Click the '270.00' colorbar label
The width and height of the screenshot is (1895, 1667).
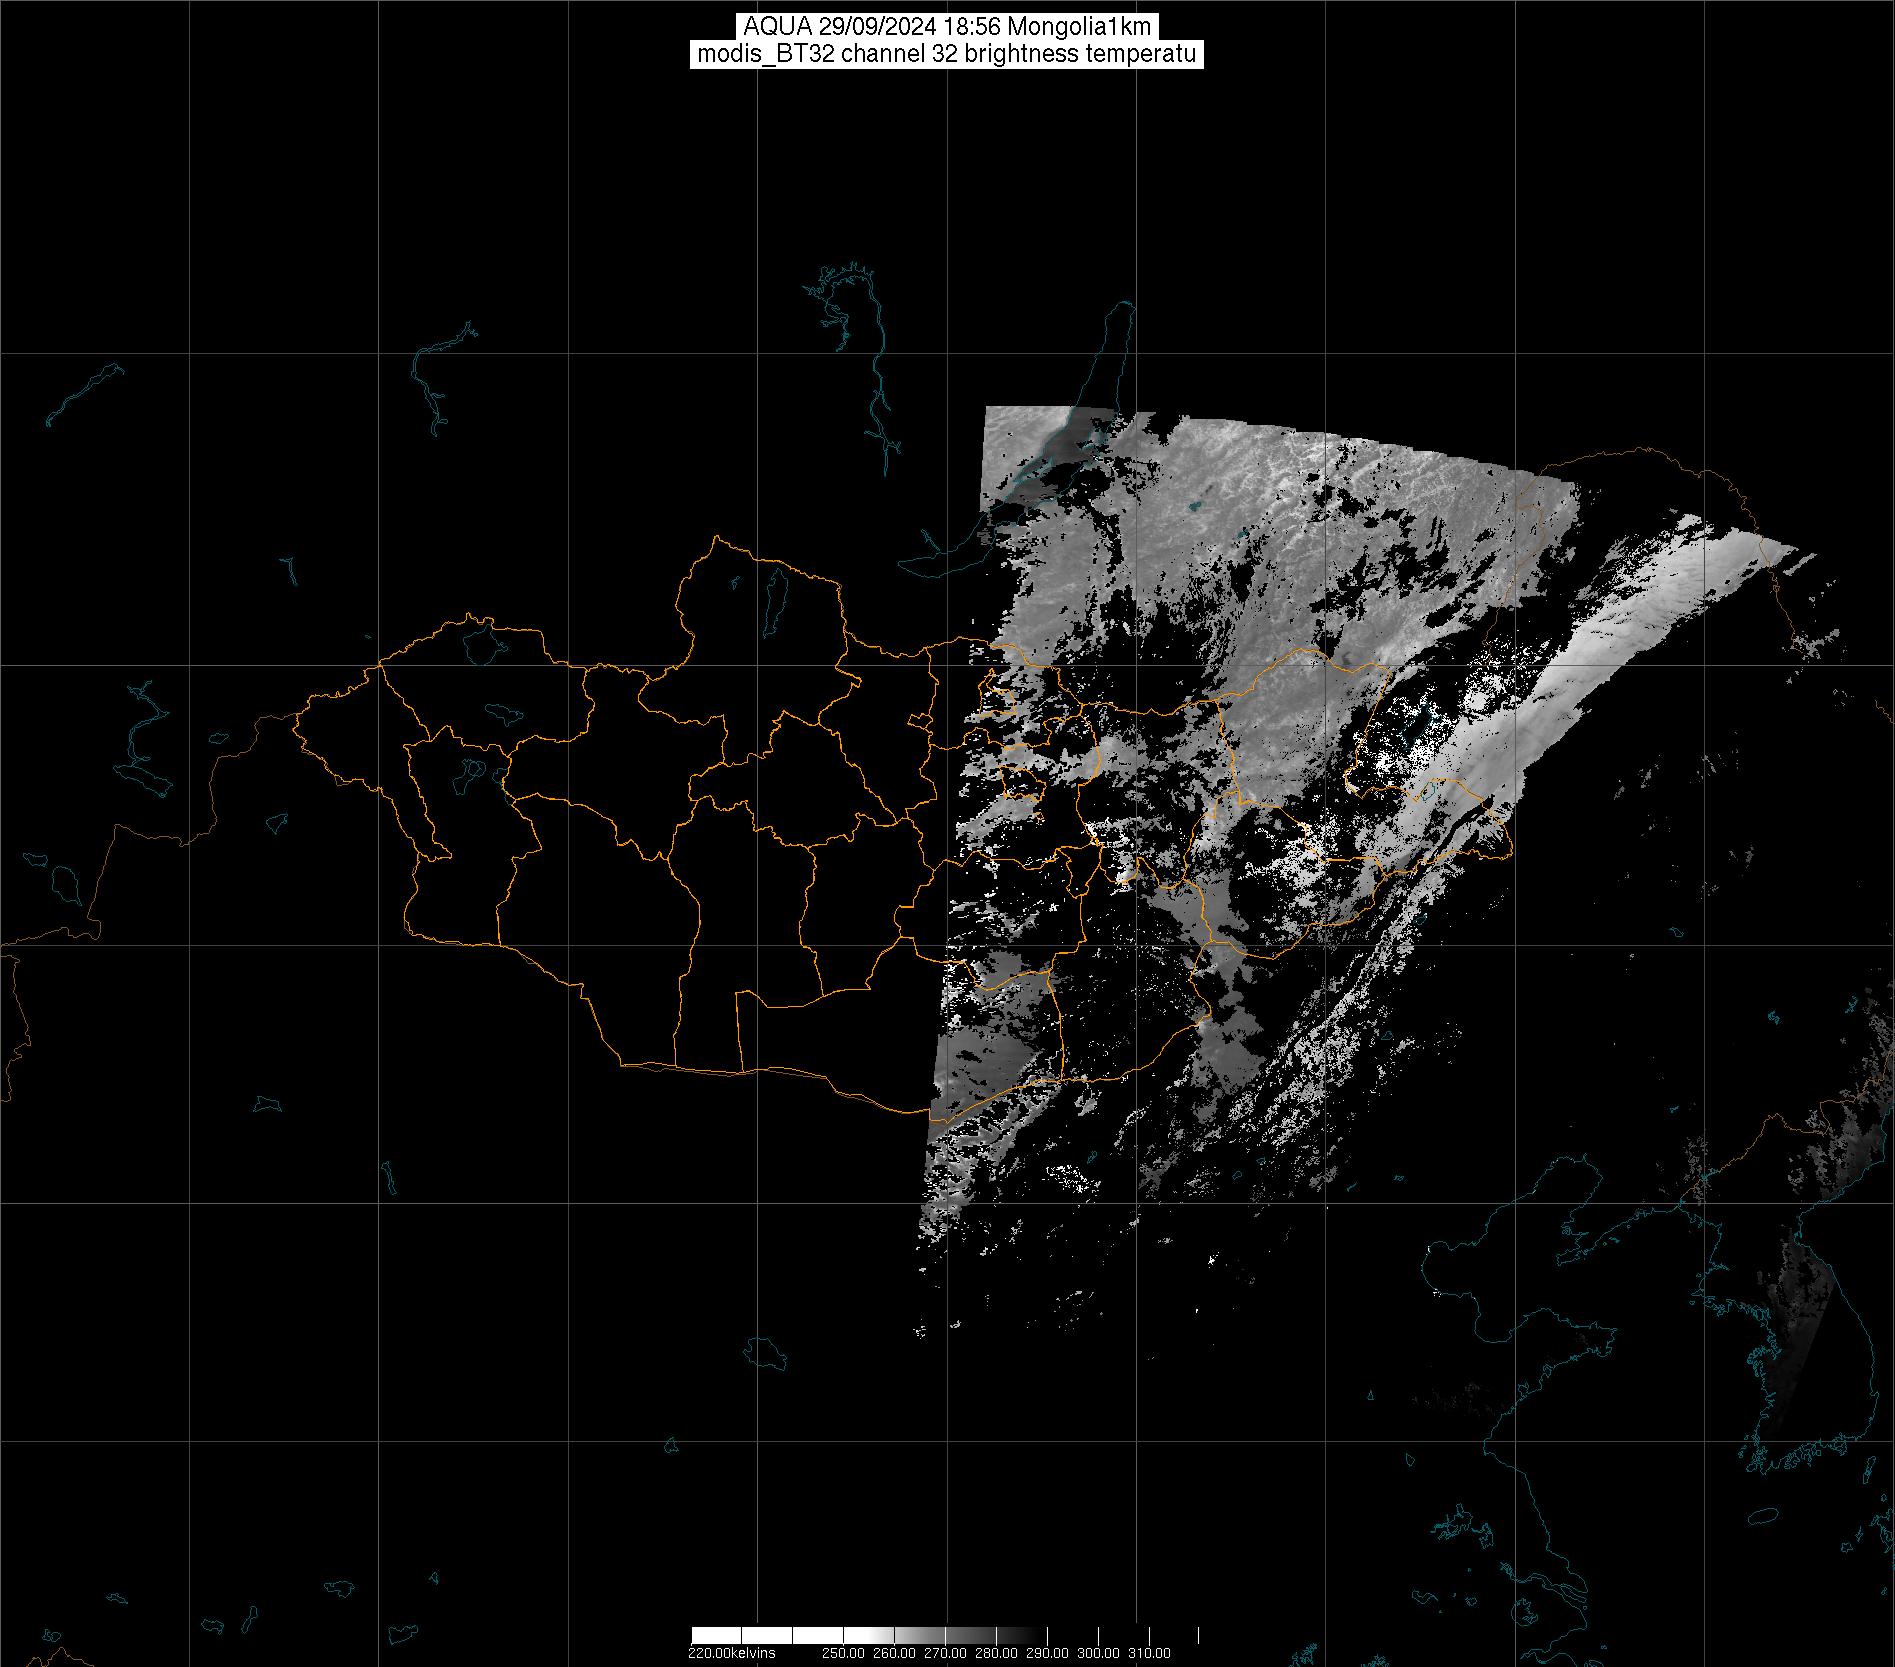(945, 1653)
